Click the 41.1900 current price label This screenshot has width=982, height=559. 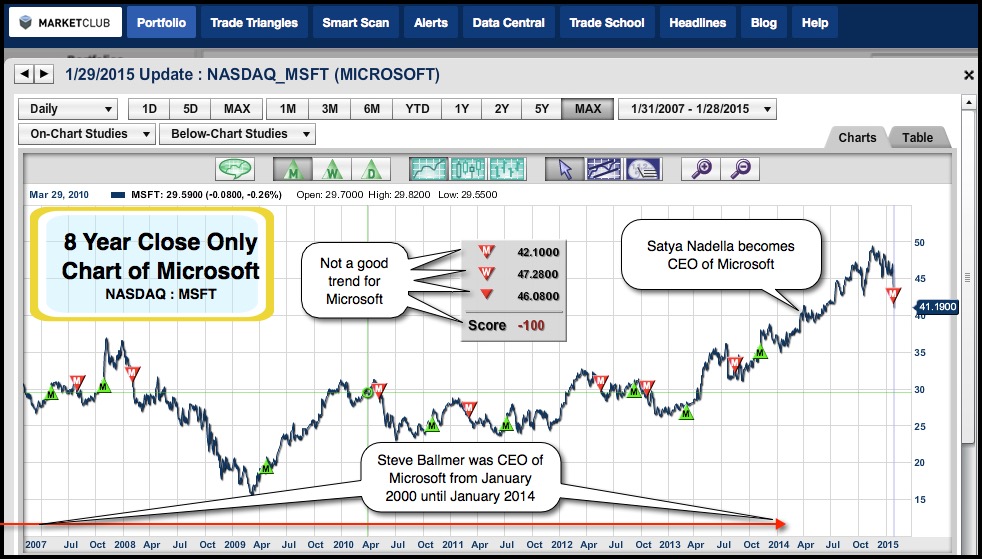(x=937, y=307)
